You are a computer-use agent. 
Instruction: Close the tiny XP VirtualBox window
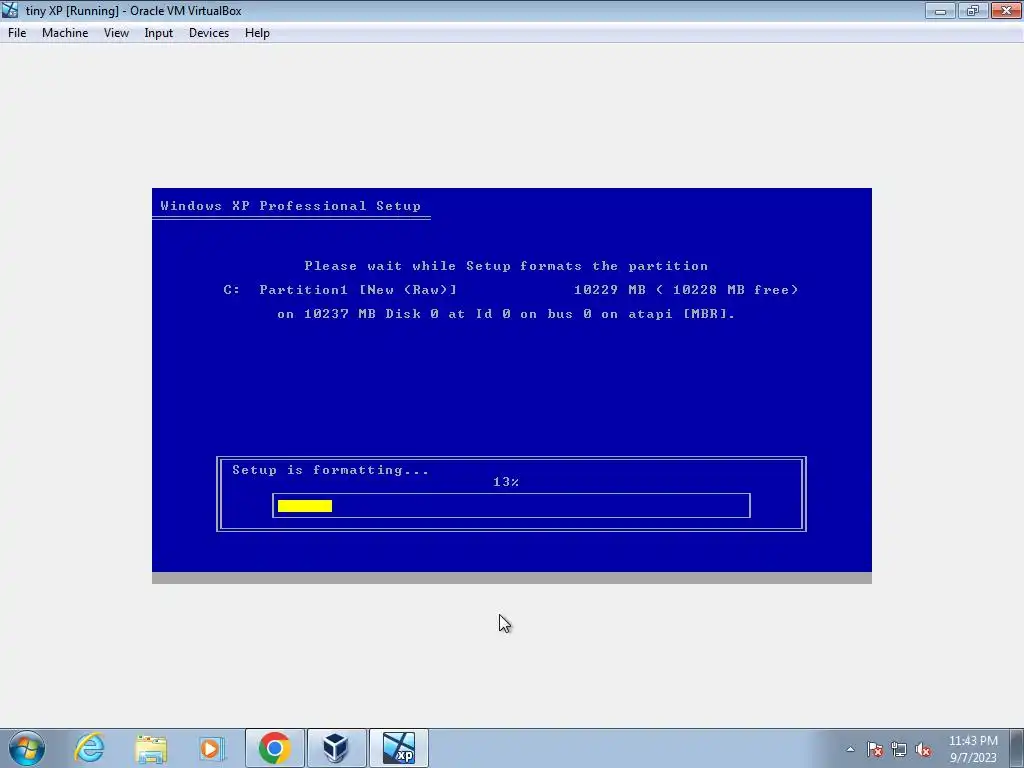[x=1006, y=10]
